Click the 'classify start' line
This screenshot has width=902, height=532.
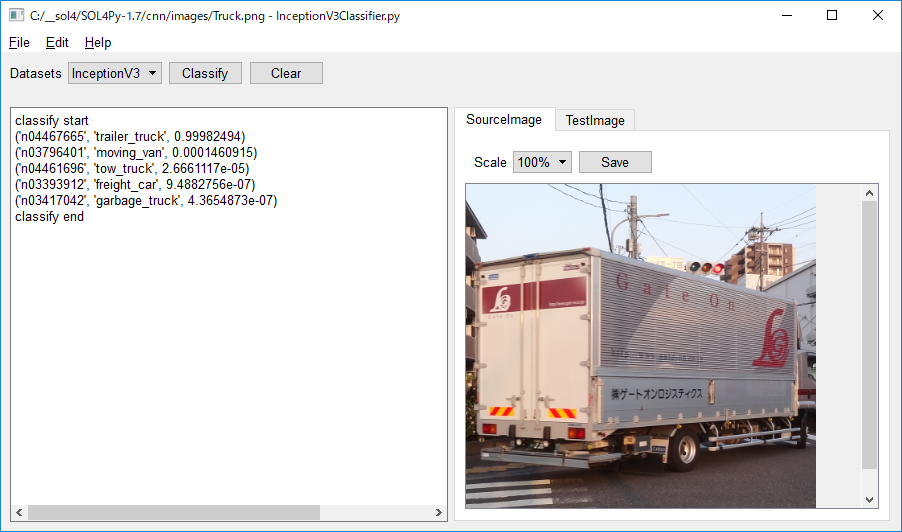pyautogui.click(x=52, y=120)
